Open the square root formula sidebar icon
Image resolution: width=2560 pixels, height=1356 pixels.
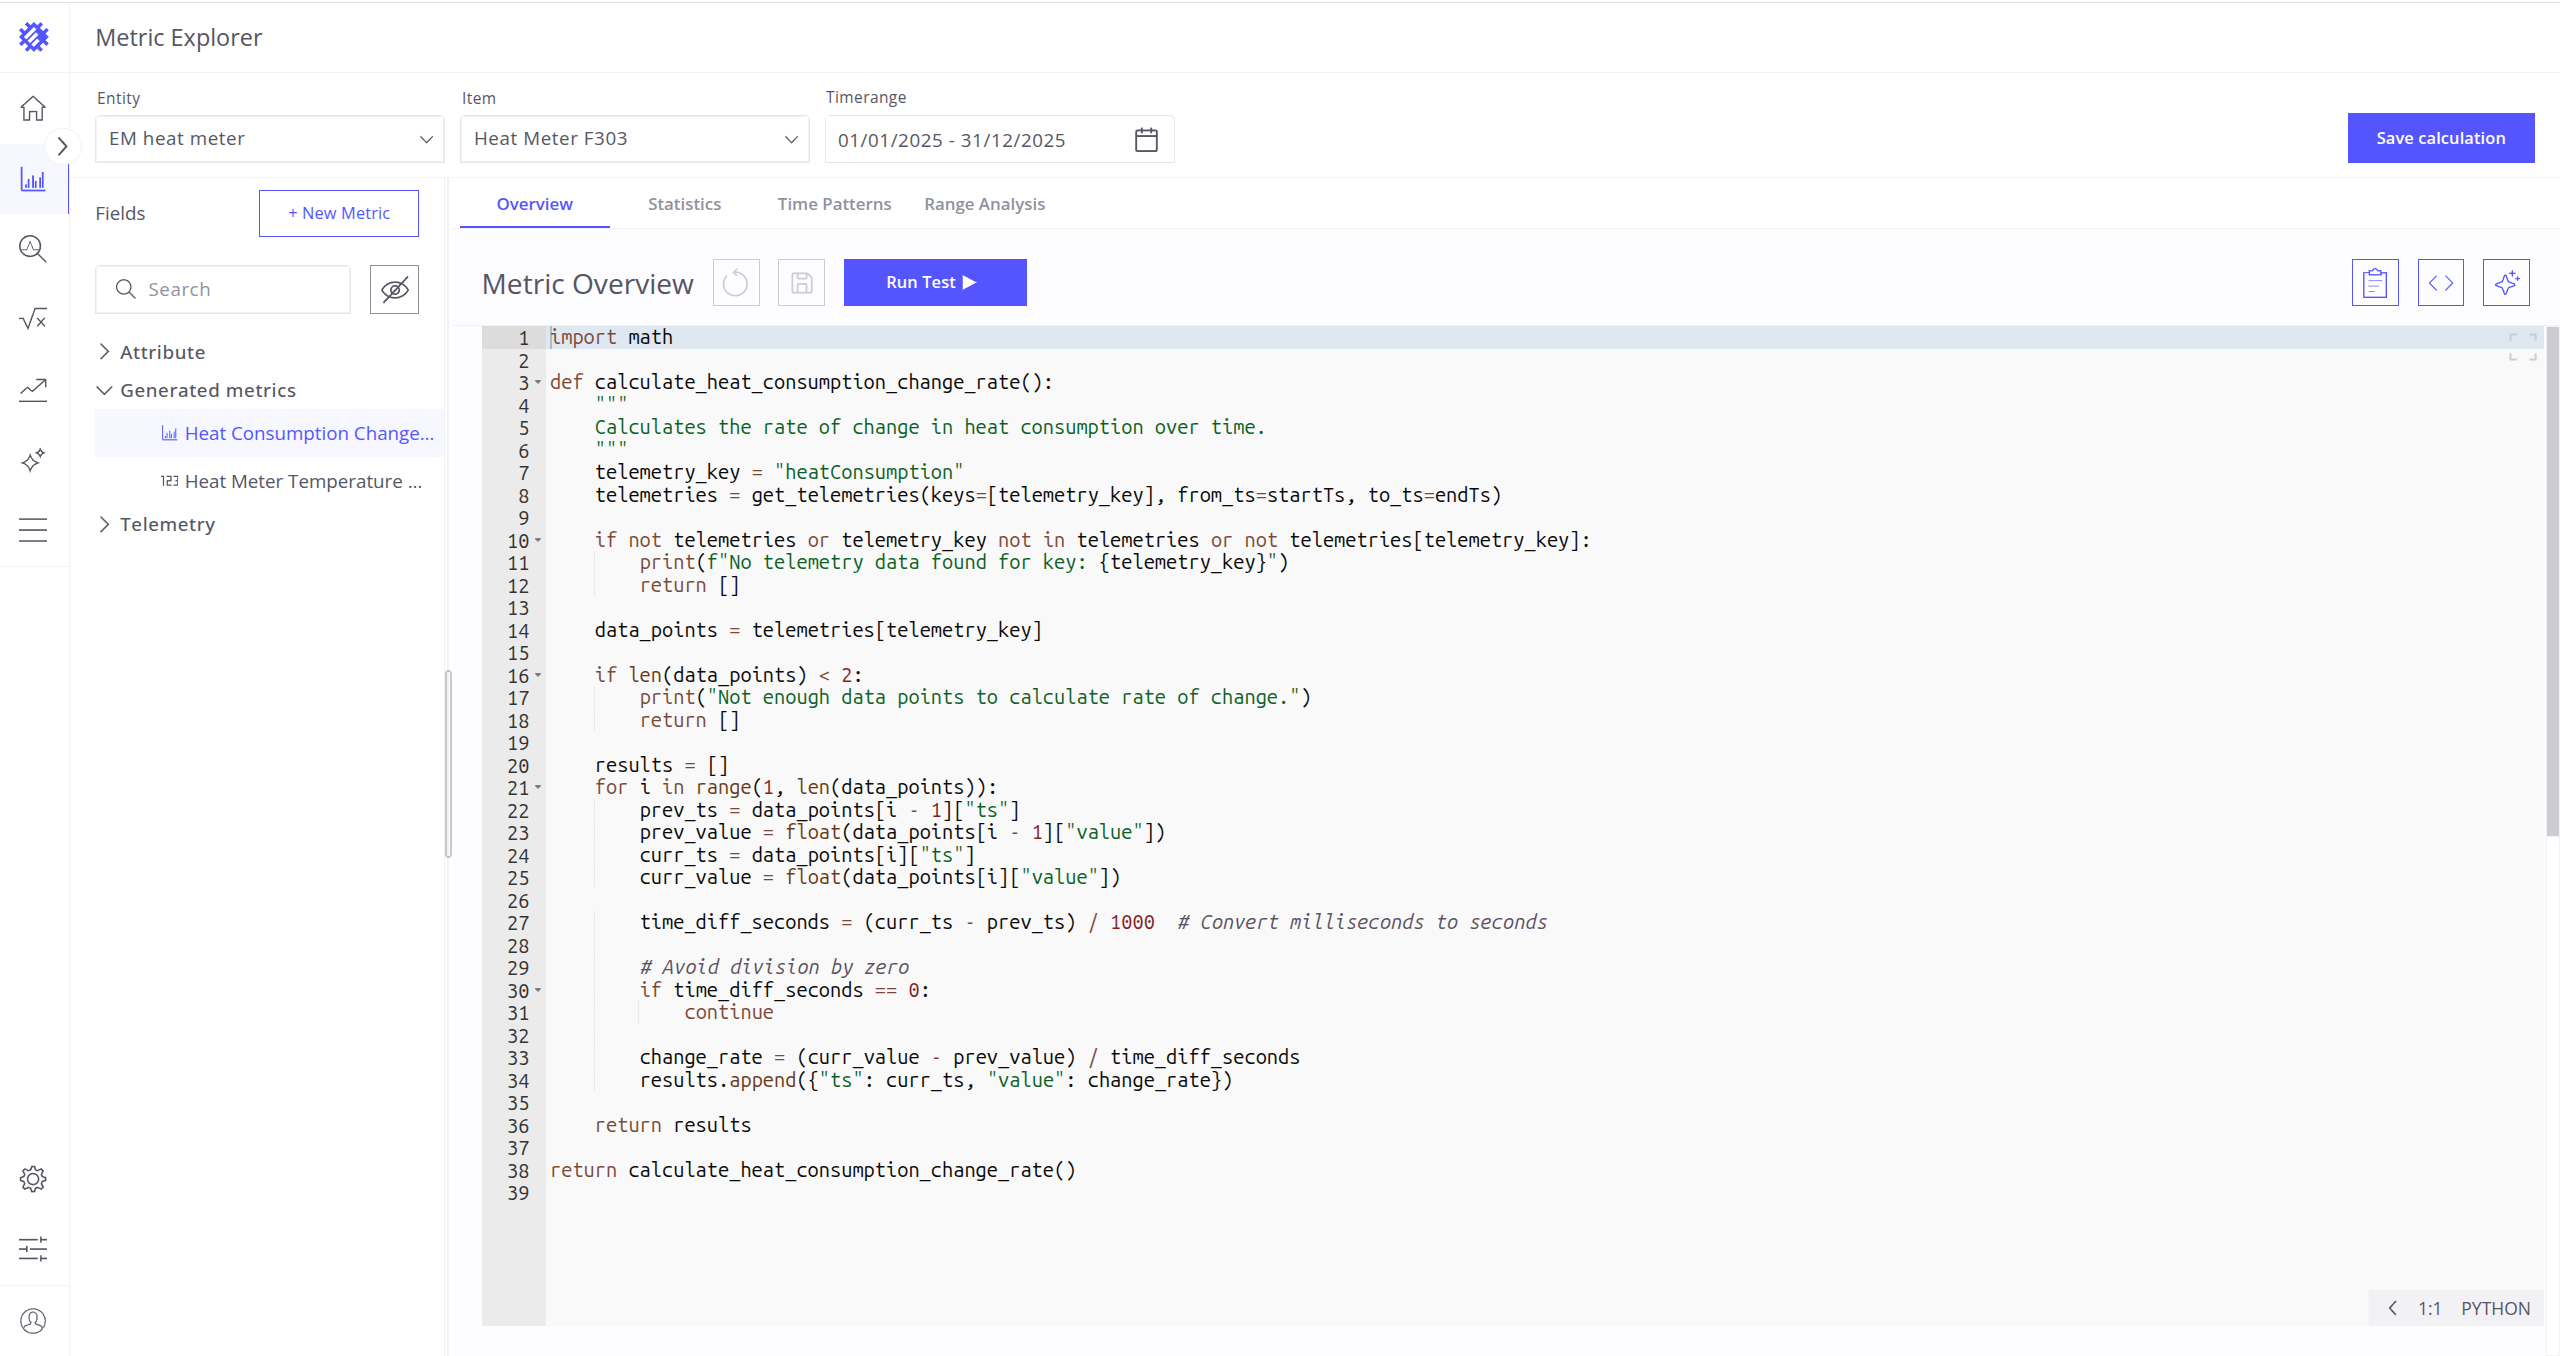point(33,319)
